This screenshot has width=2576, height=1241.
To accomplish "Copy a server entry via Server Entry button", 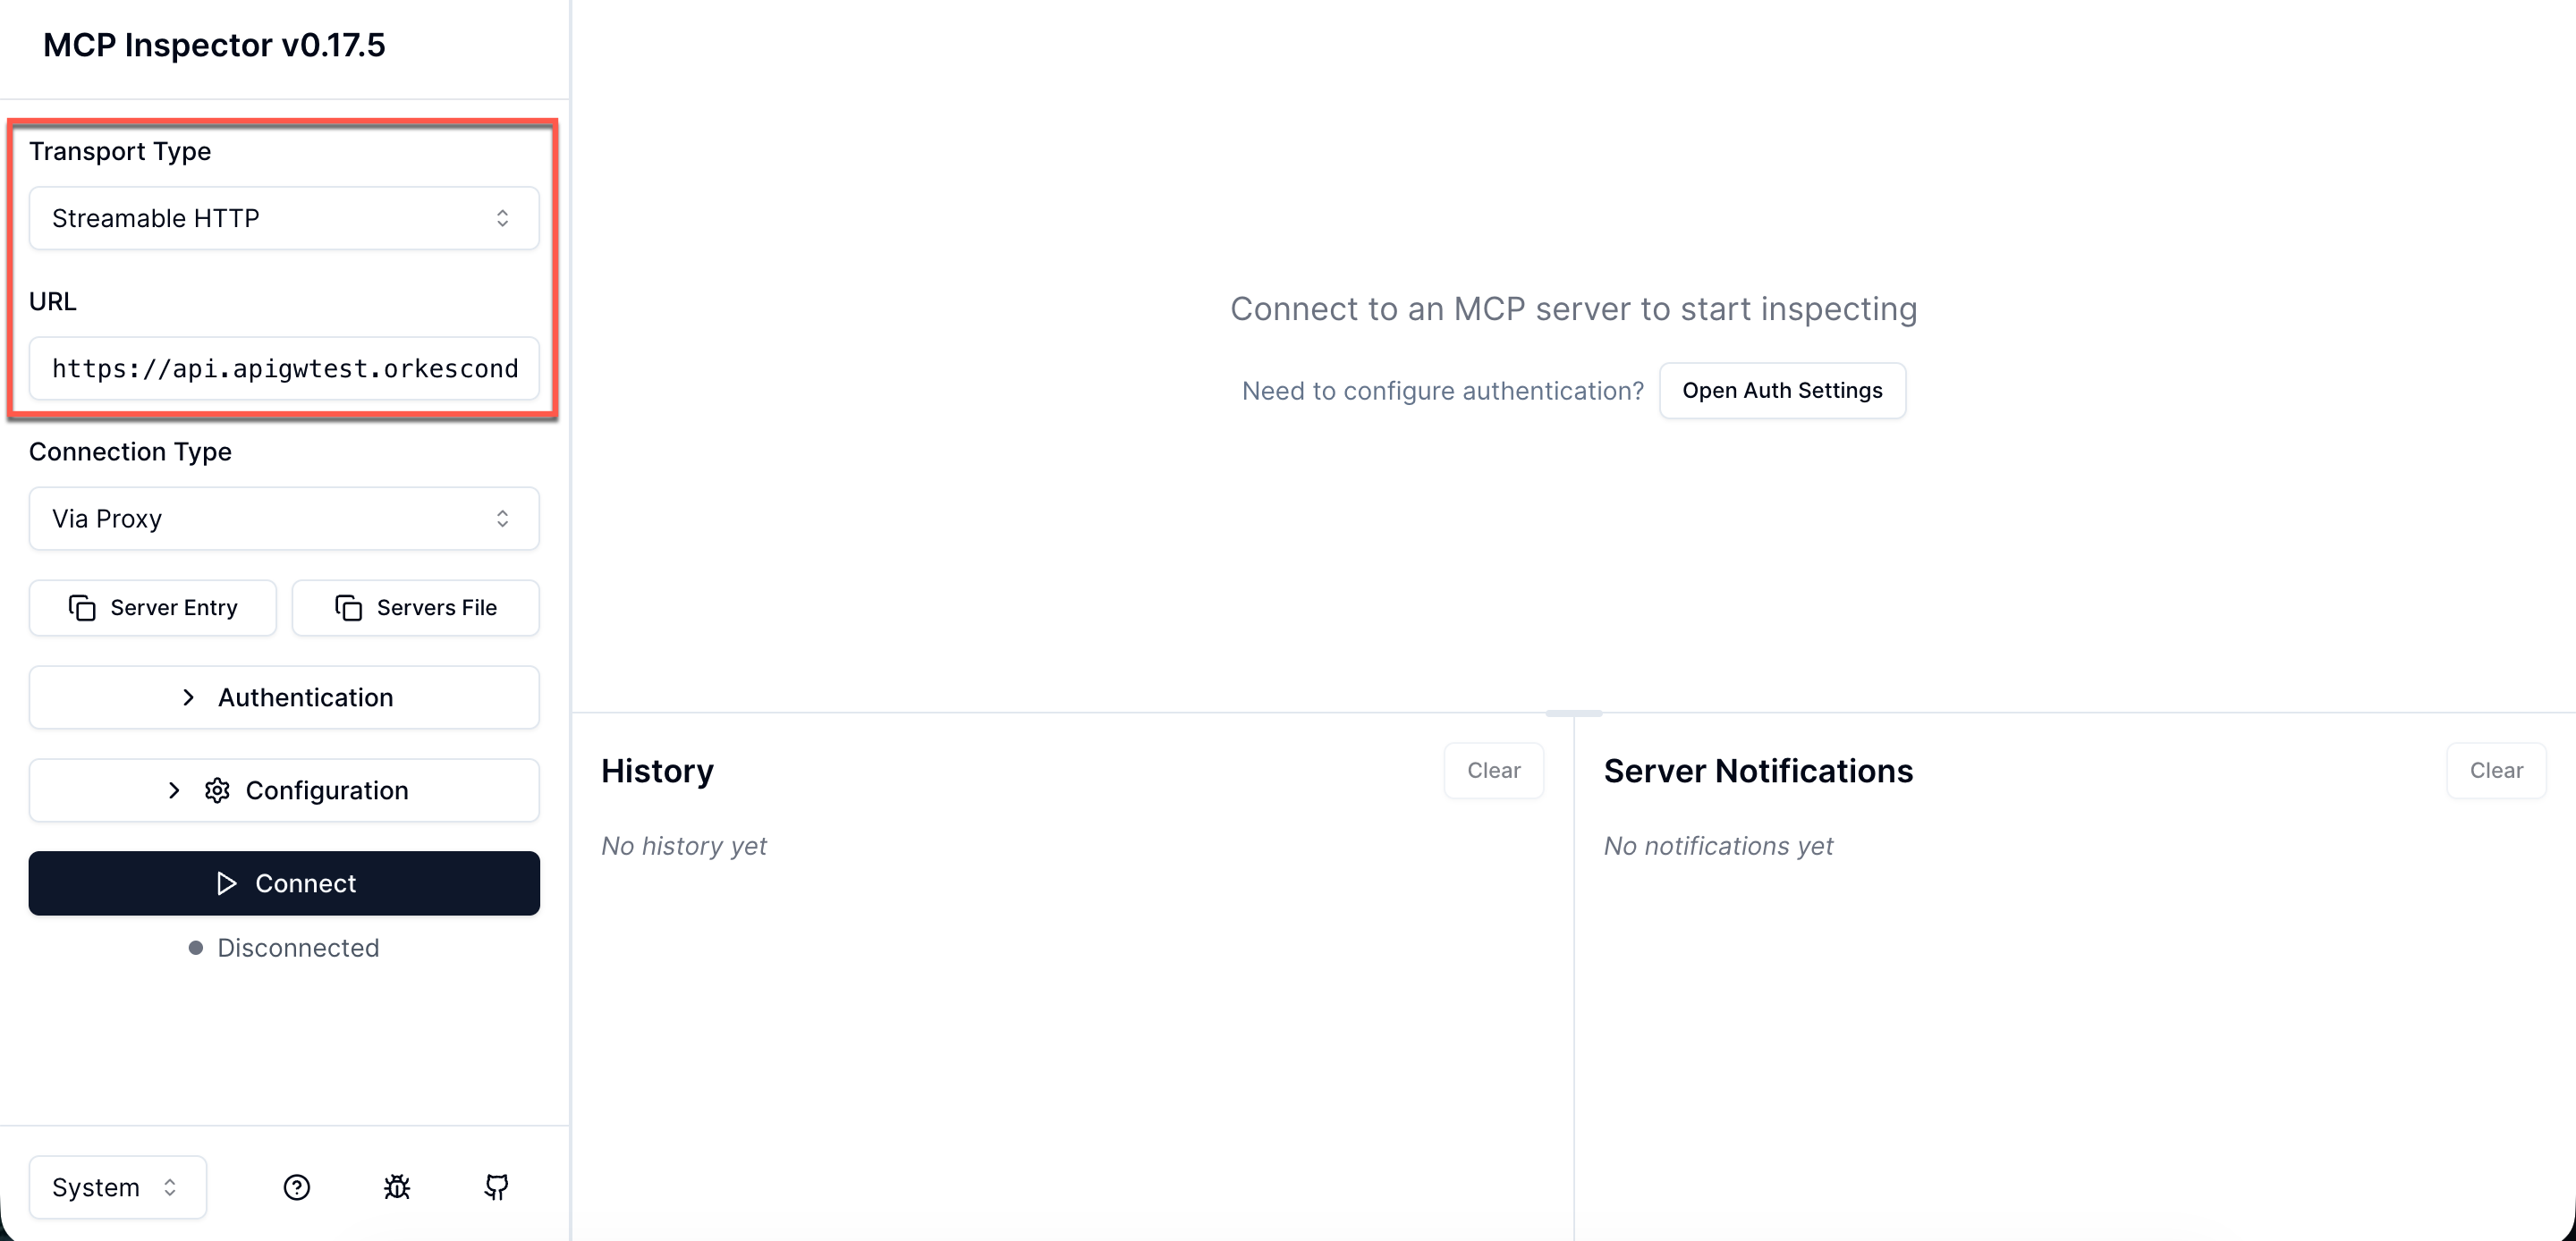I will point(152,607).
